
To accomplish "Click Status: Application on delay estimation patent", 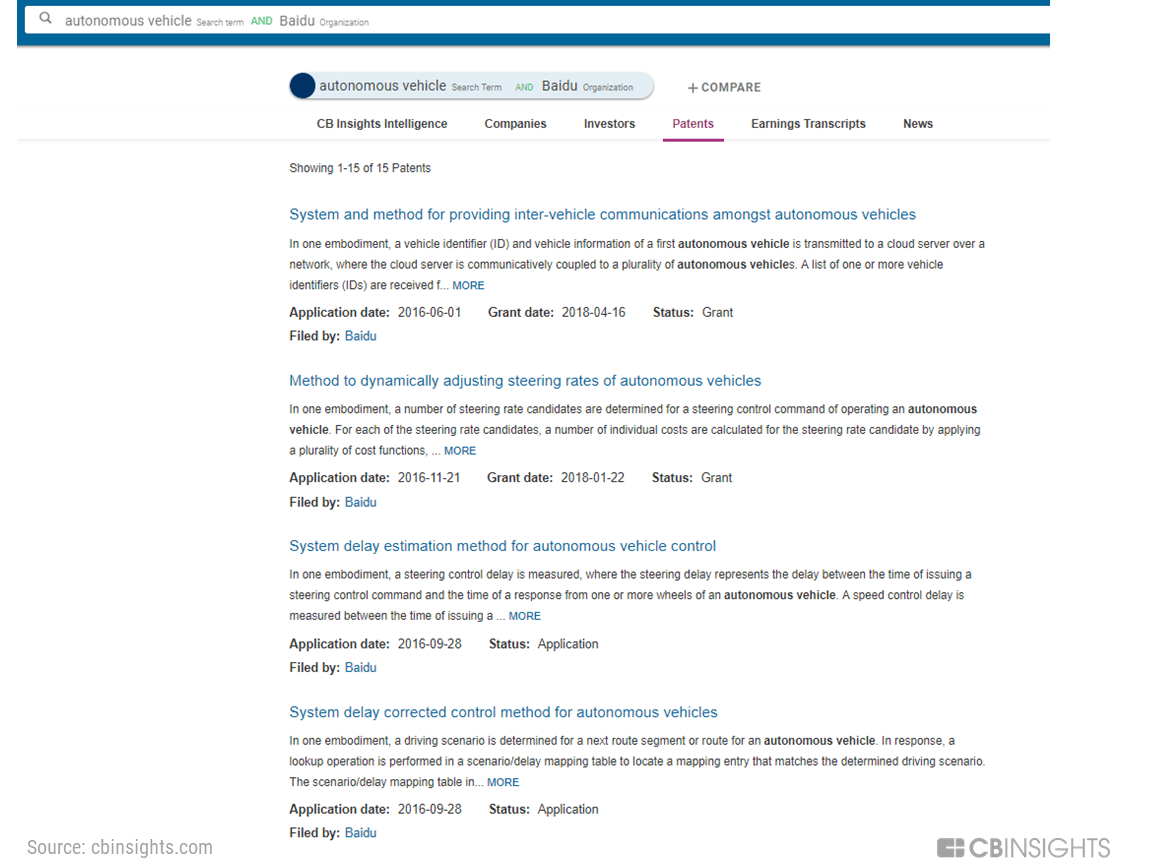I will click(544, 644).
